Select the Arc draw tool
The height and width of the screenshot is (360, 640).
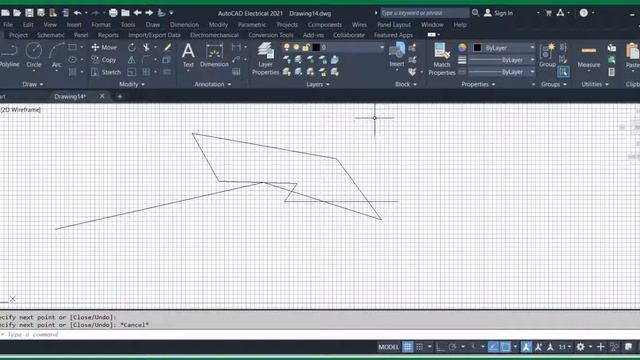[x=56, y=55]
